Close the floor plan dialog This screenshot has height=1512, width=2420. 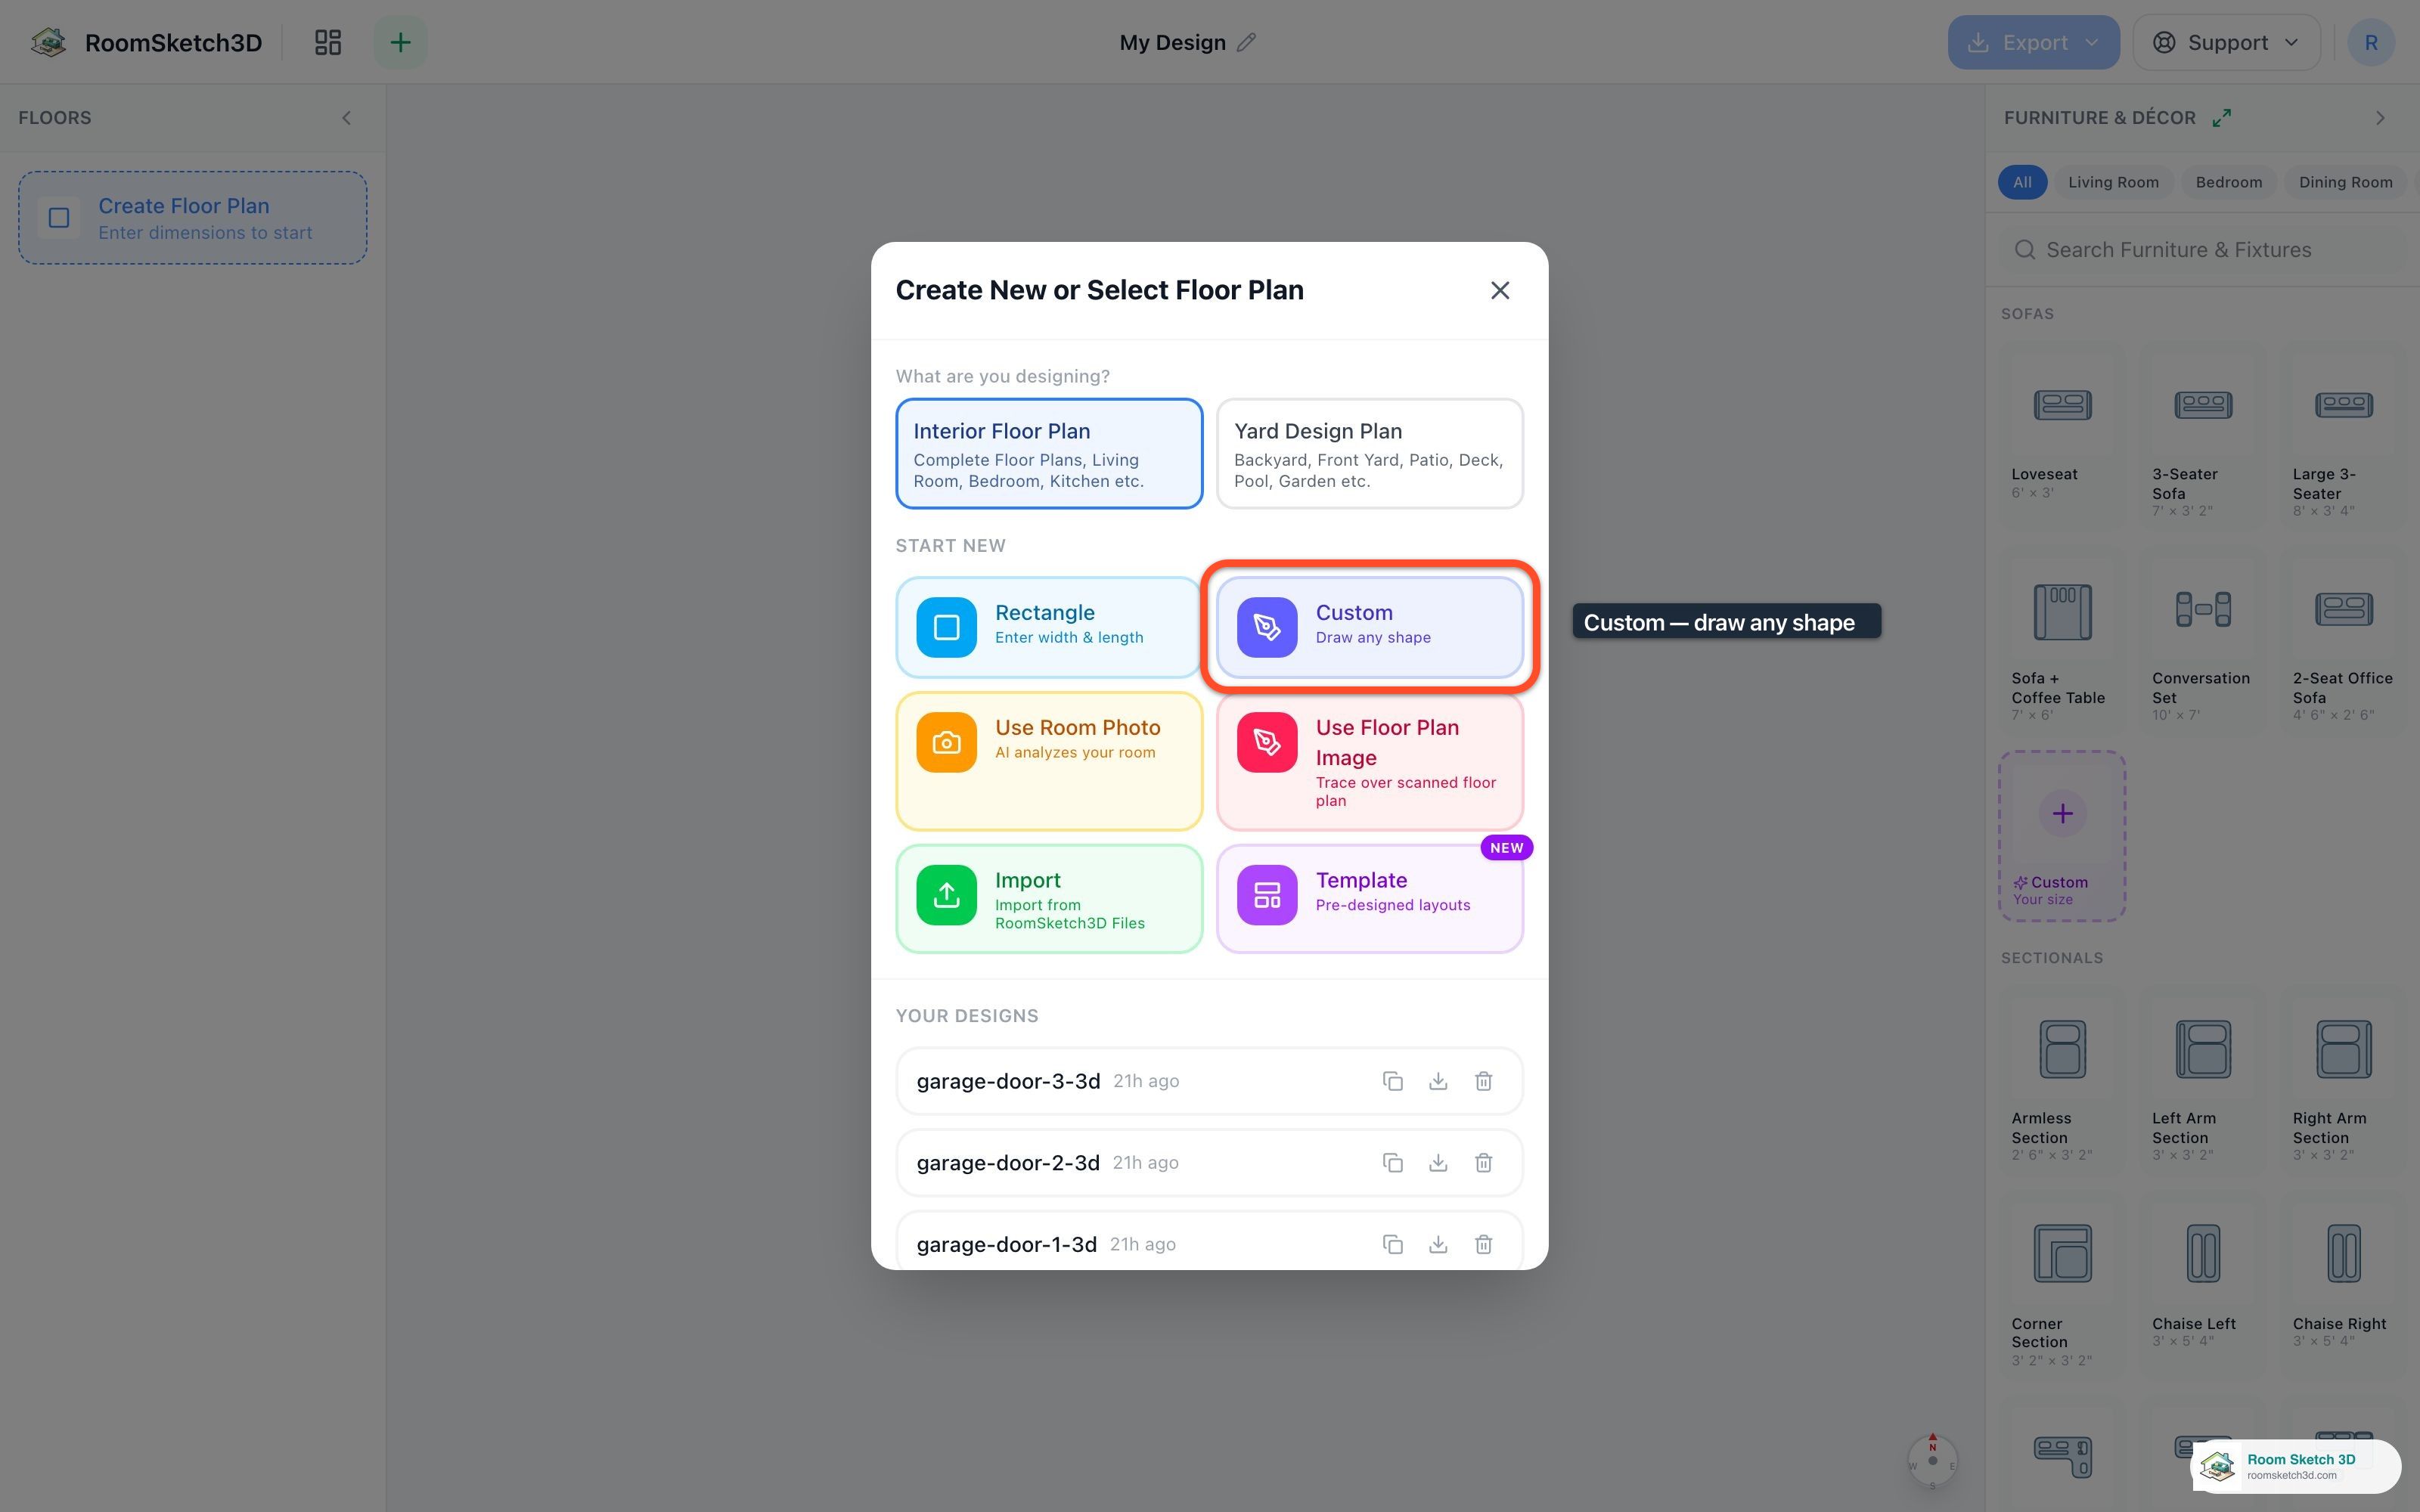click(x=1499, y=290)
